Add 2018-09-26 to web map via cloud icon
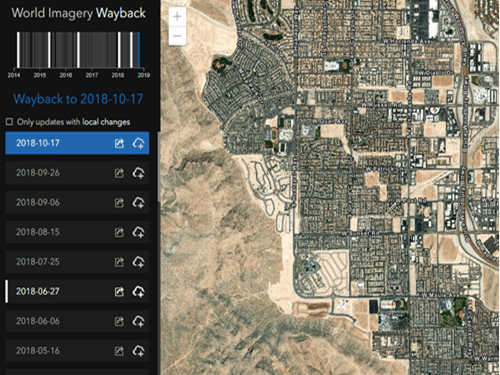The height and width of the screenshot is (375, 500). tap(138, 173)
